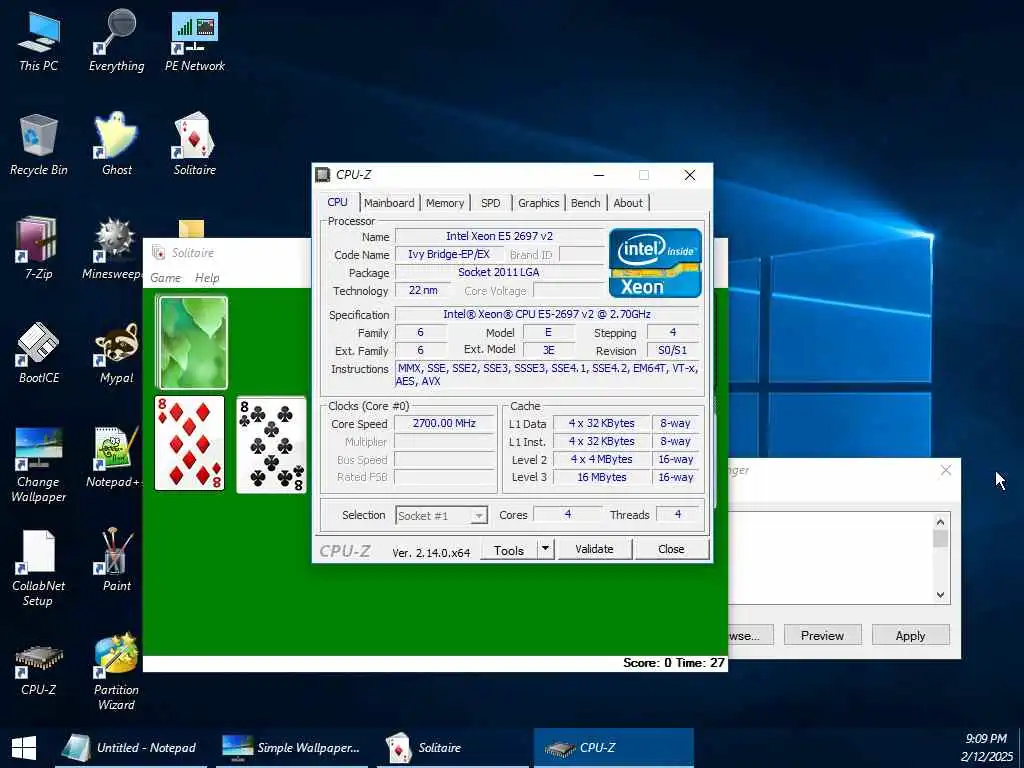Select the About tab
Screen dimensions: 1024x768
click(x=628, y=203)
